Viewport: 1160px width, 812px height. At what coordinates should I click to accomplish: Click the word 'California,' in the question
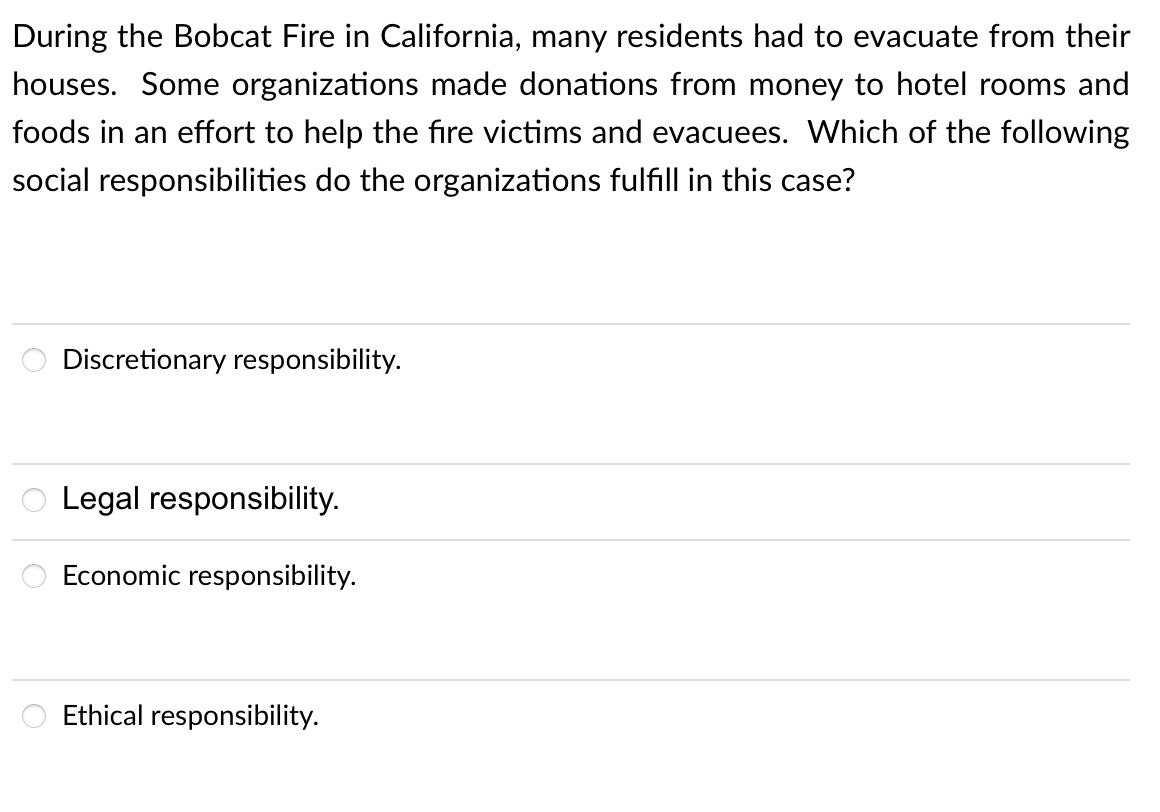coord(451,36)
